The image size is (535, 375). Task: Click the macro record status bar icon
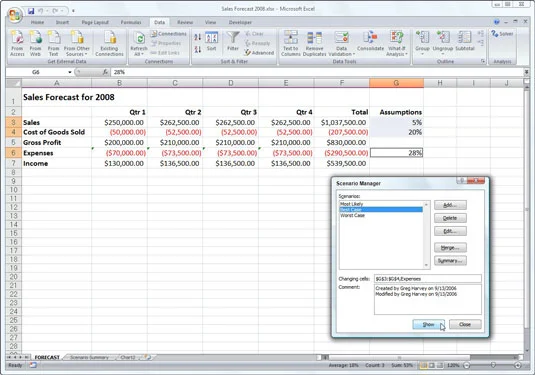[33, 365]
